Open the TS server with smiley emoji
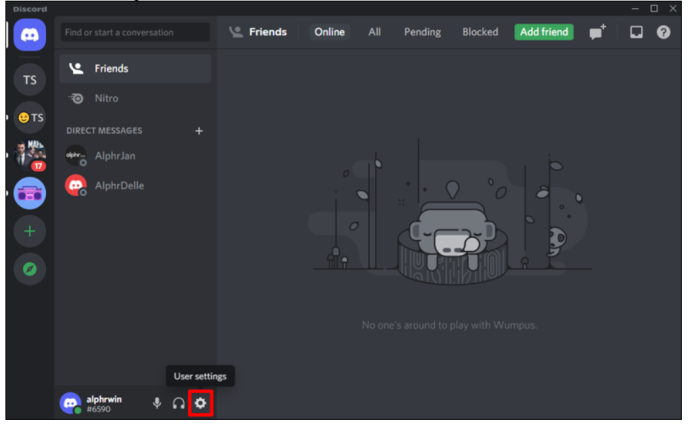The height and width of the screenshot is (424, 690). click(x=29, y=118)
